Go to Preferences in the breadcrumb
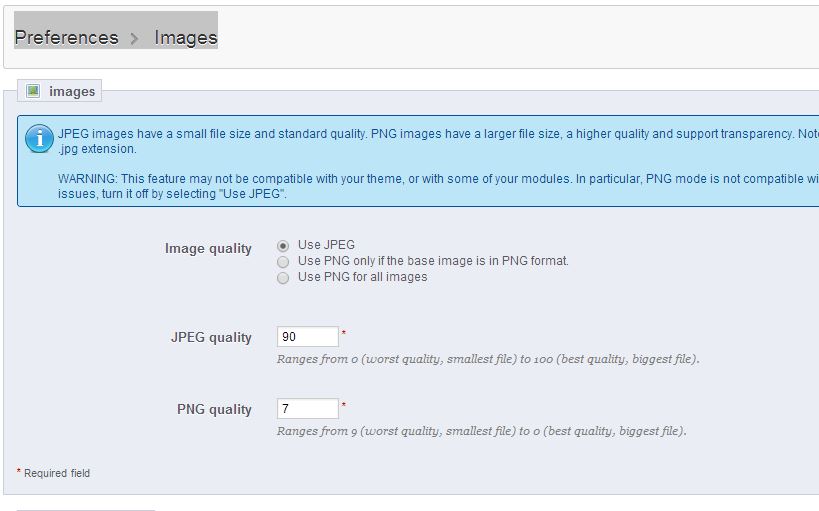Viewport: 819px width, 511px height. [x=66, y=37]
